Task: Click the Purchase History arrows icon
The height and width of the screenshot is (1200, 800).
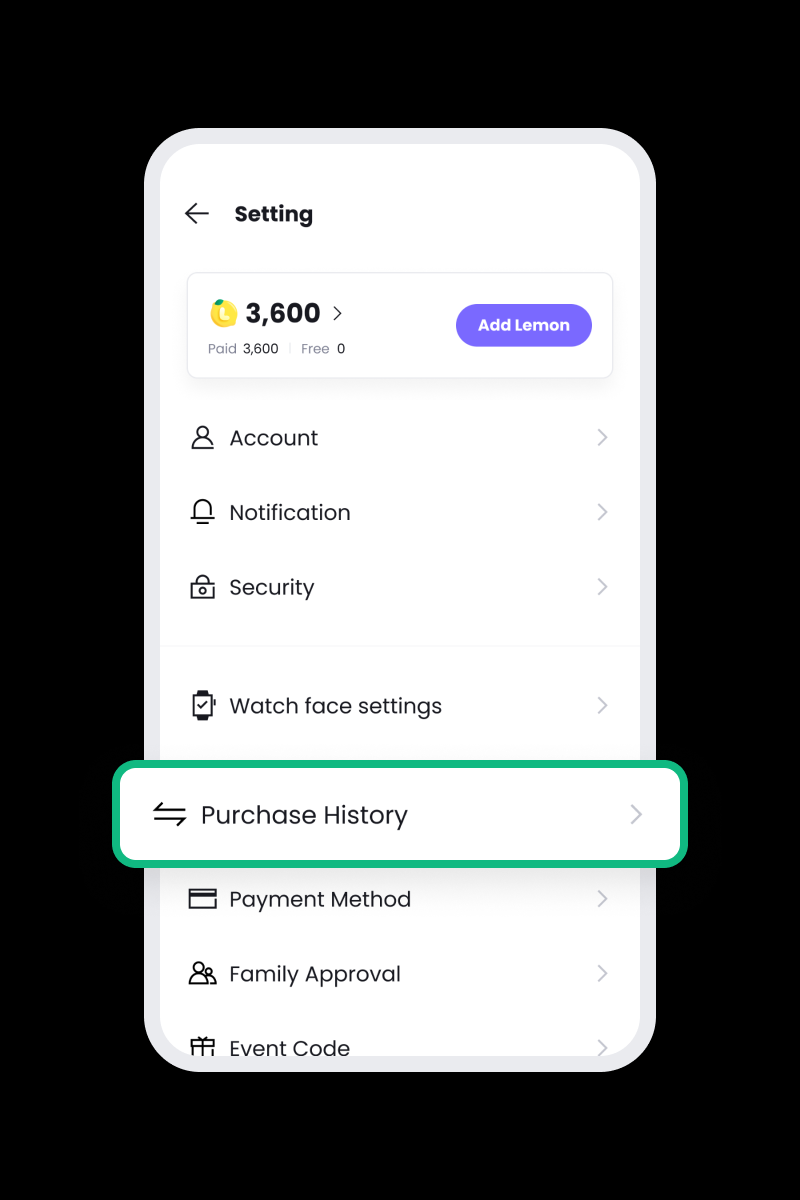Action: pos(170,815)
